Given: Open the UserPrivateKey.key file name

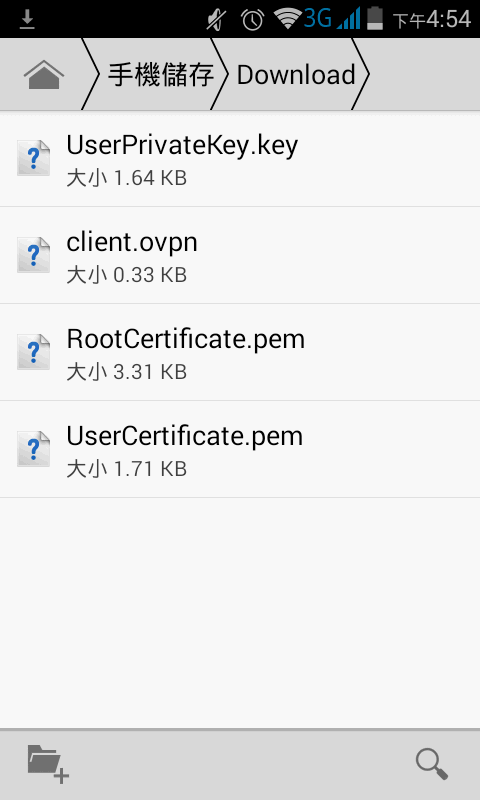Looking at the screenshot, I should [182, 145].
